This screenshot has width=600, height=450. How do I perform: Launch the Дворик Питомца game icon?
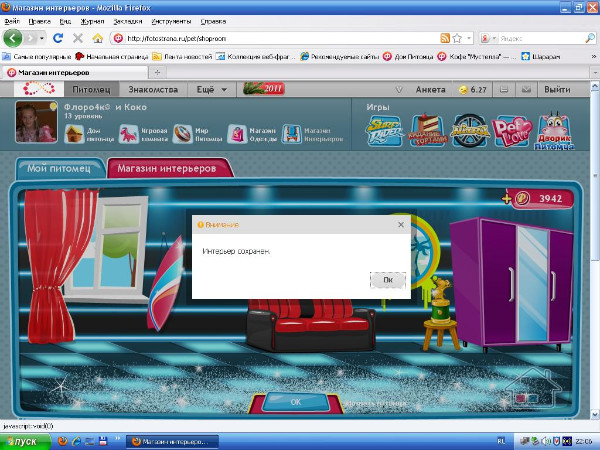point(553,129)
